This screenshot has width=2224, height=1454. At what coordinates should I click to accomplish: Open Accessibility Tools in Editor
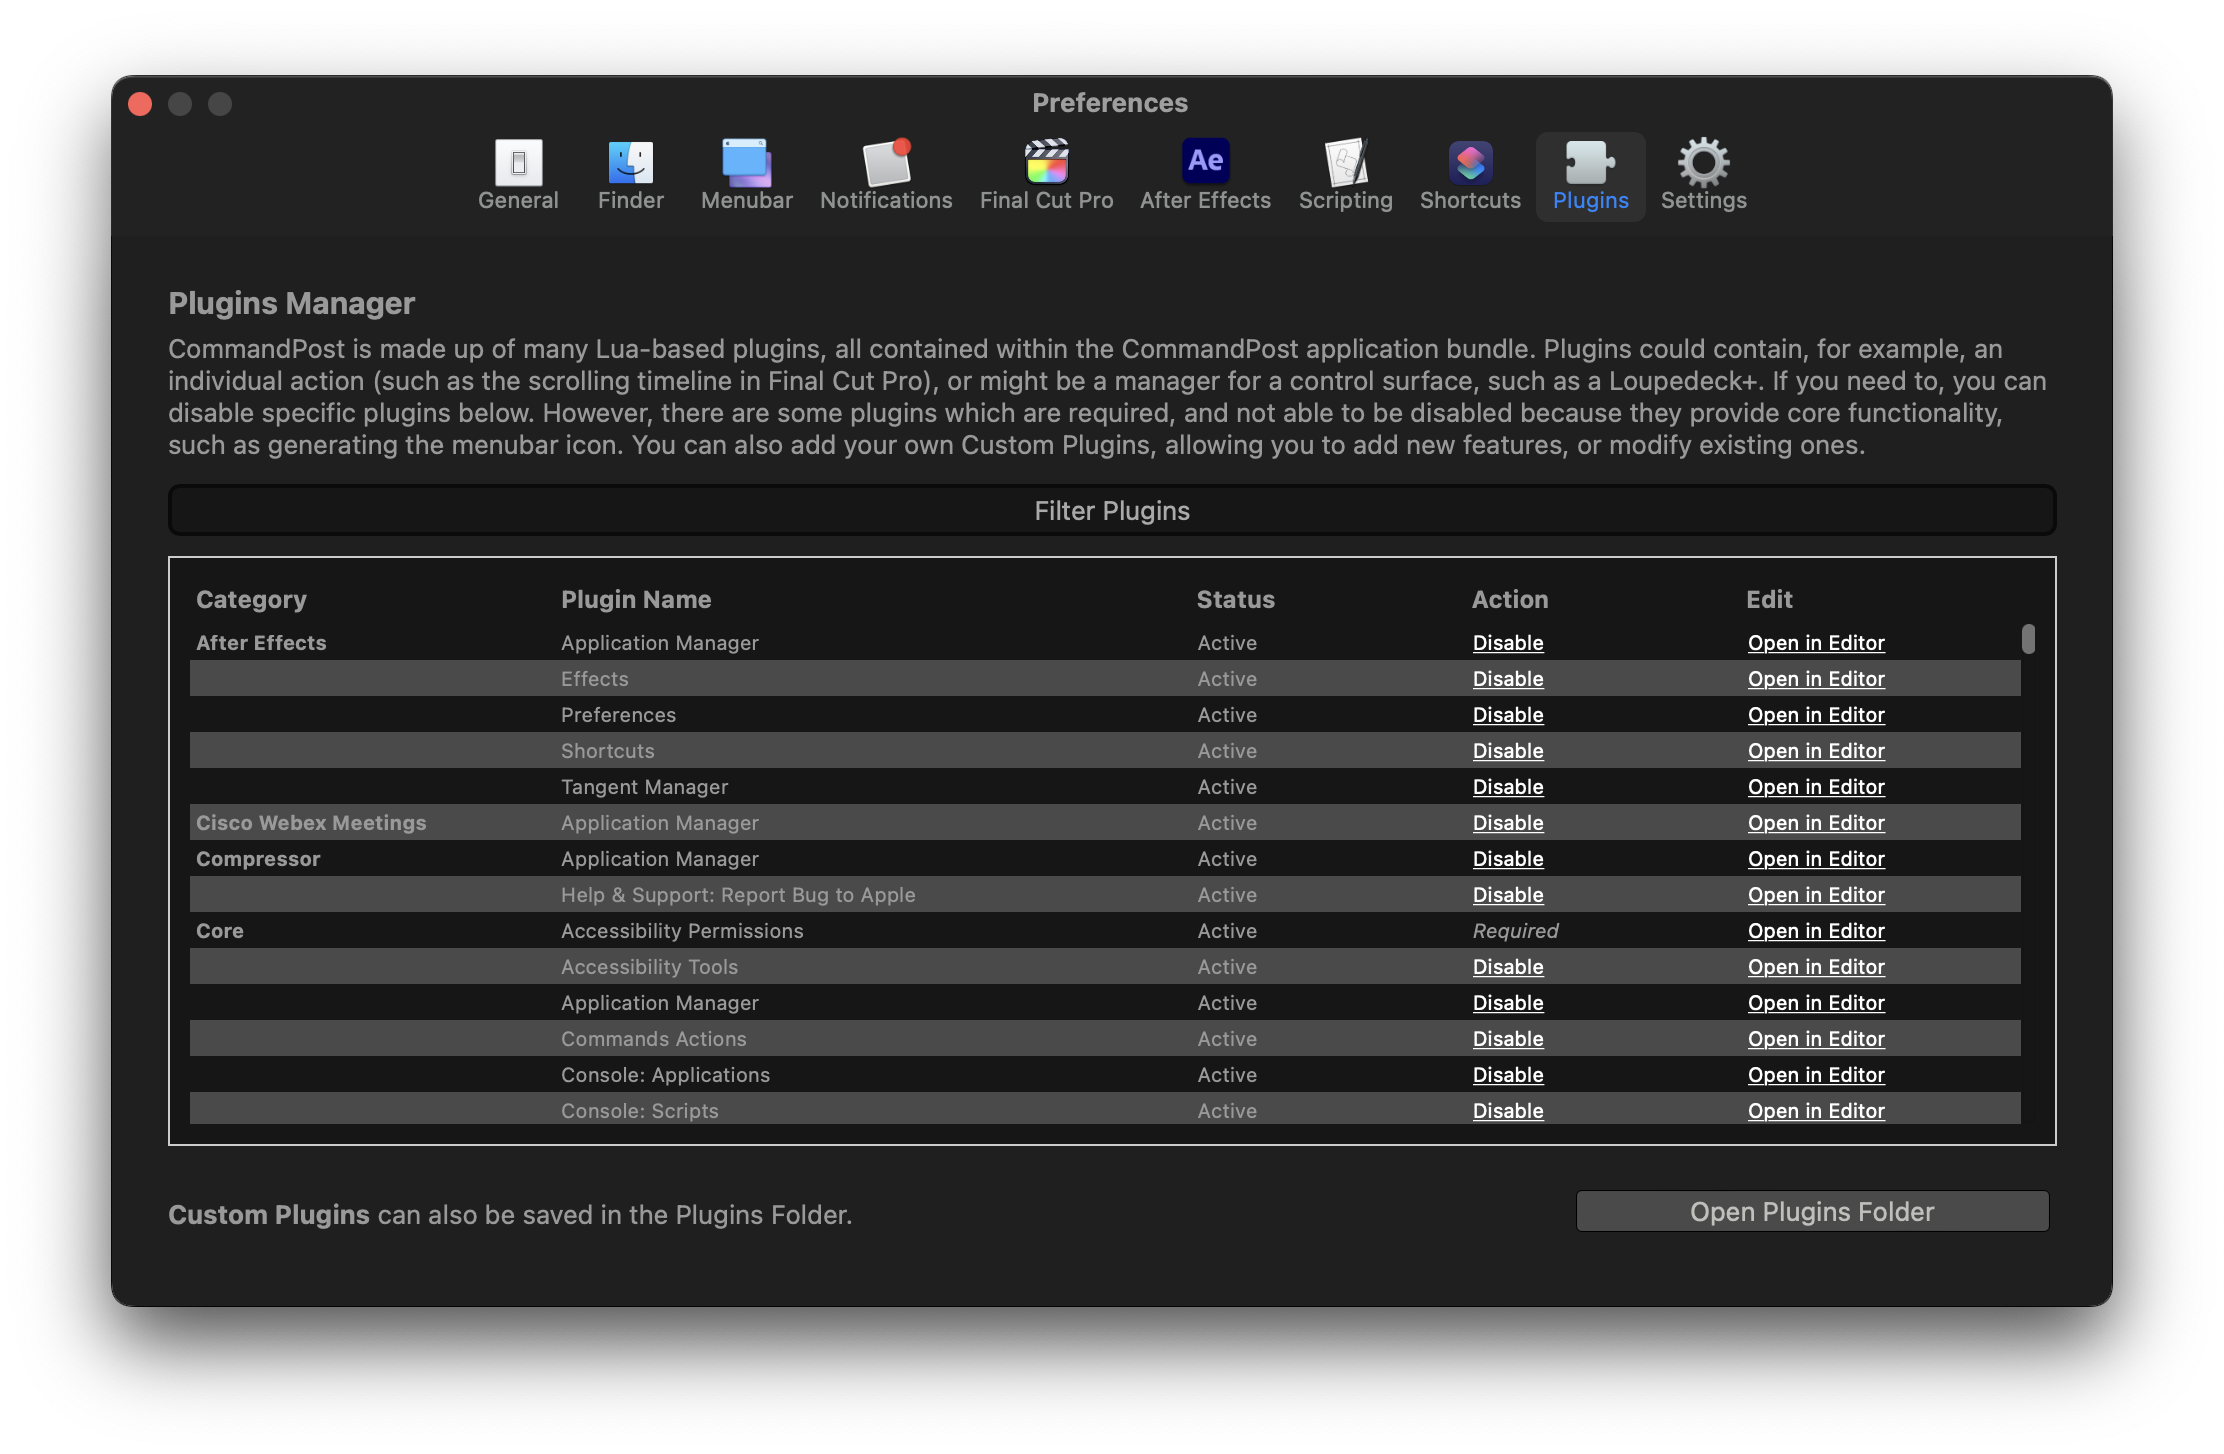pyautogui.click(x=1816, y=967)
